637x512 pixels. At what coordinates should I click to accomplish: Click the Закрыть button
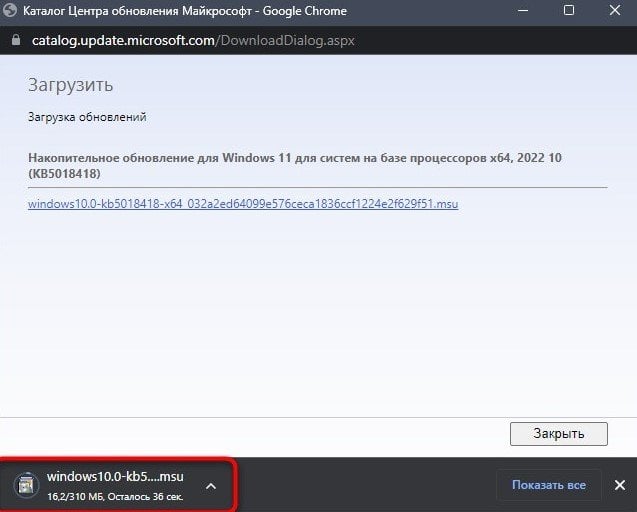tap(559, 434)
